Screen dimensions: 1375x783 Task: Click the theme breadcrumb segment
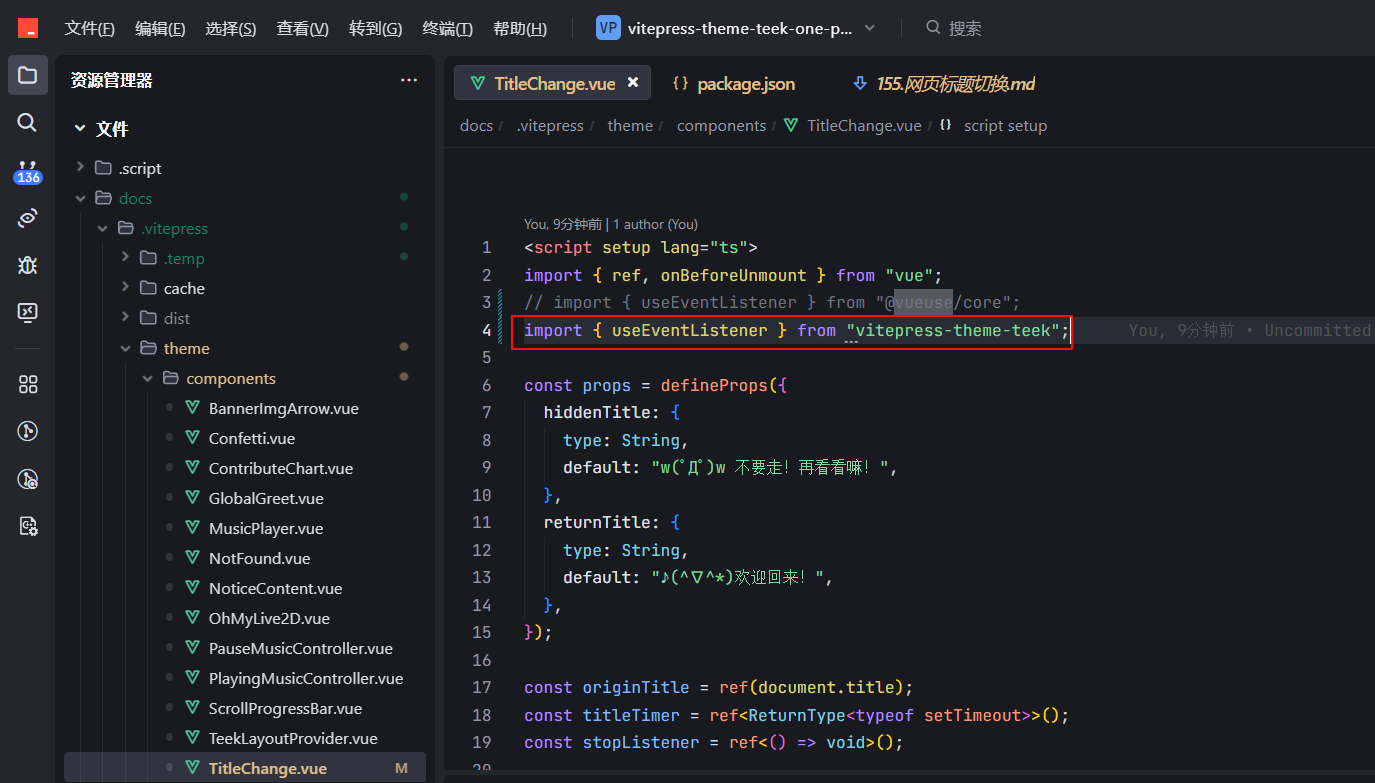coord(630,125)
